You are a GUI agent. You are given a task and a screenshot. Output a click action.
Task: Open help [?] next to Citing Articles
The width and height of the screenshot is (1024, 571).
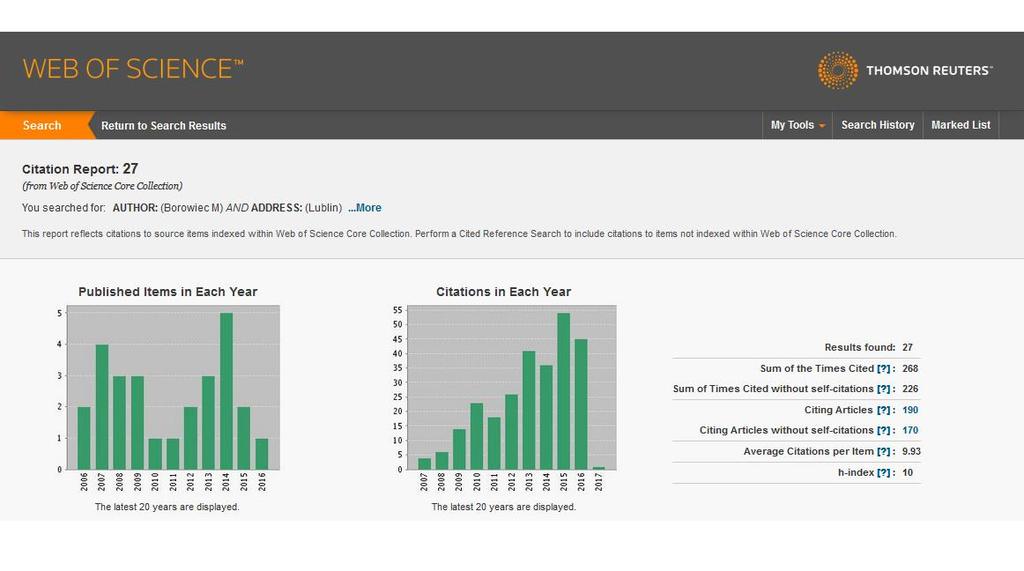point(884,410)
